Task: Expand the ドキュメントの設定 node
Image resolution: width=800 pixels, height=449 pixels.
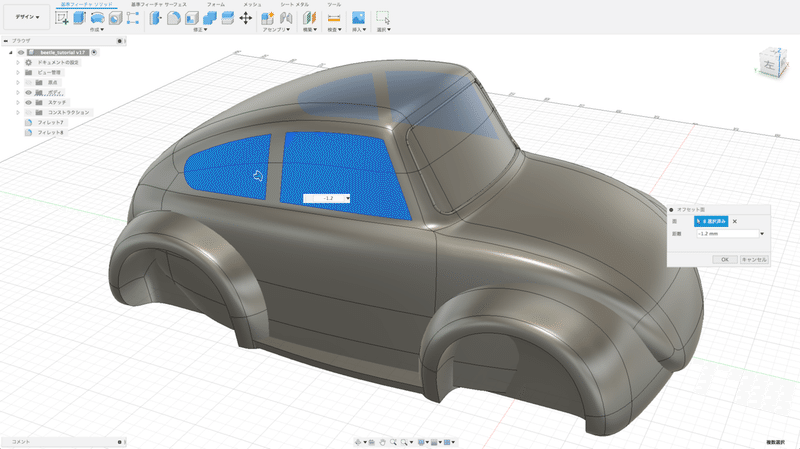Action: (18, 62)
